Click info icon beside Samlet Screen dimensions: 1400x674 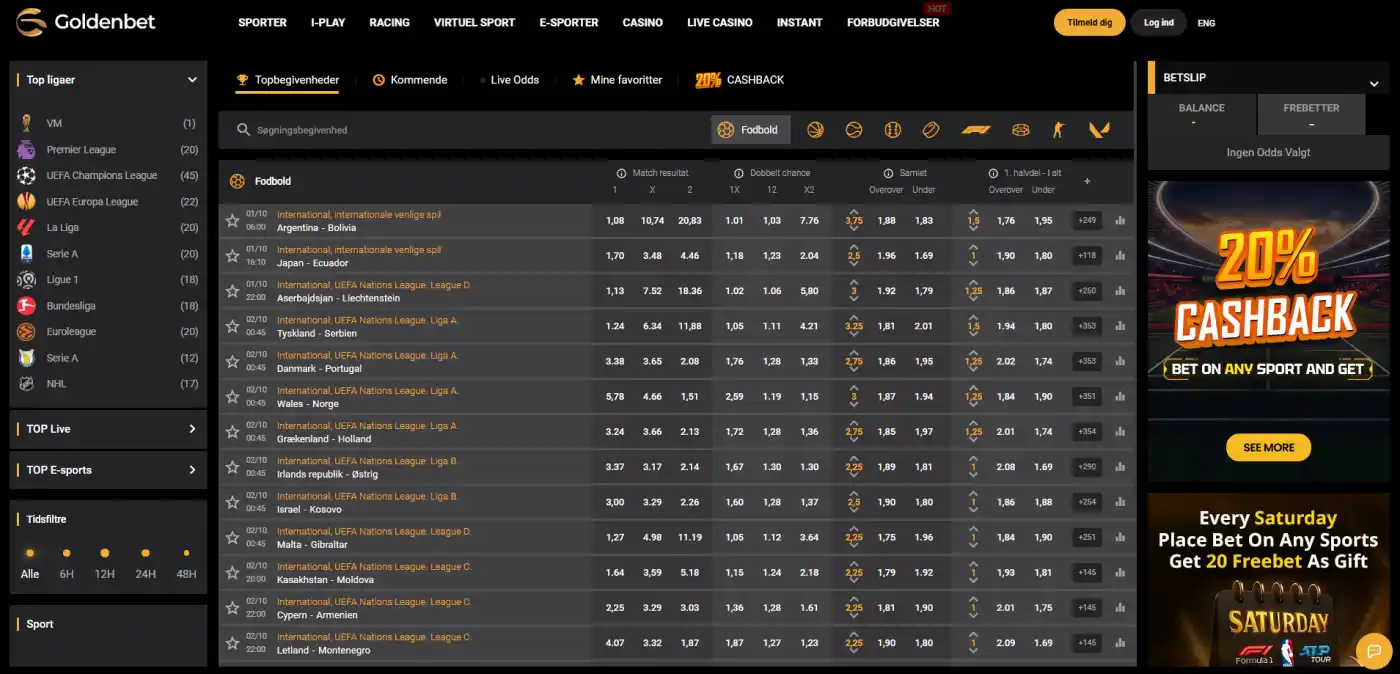tap(889, 173)
